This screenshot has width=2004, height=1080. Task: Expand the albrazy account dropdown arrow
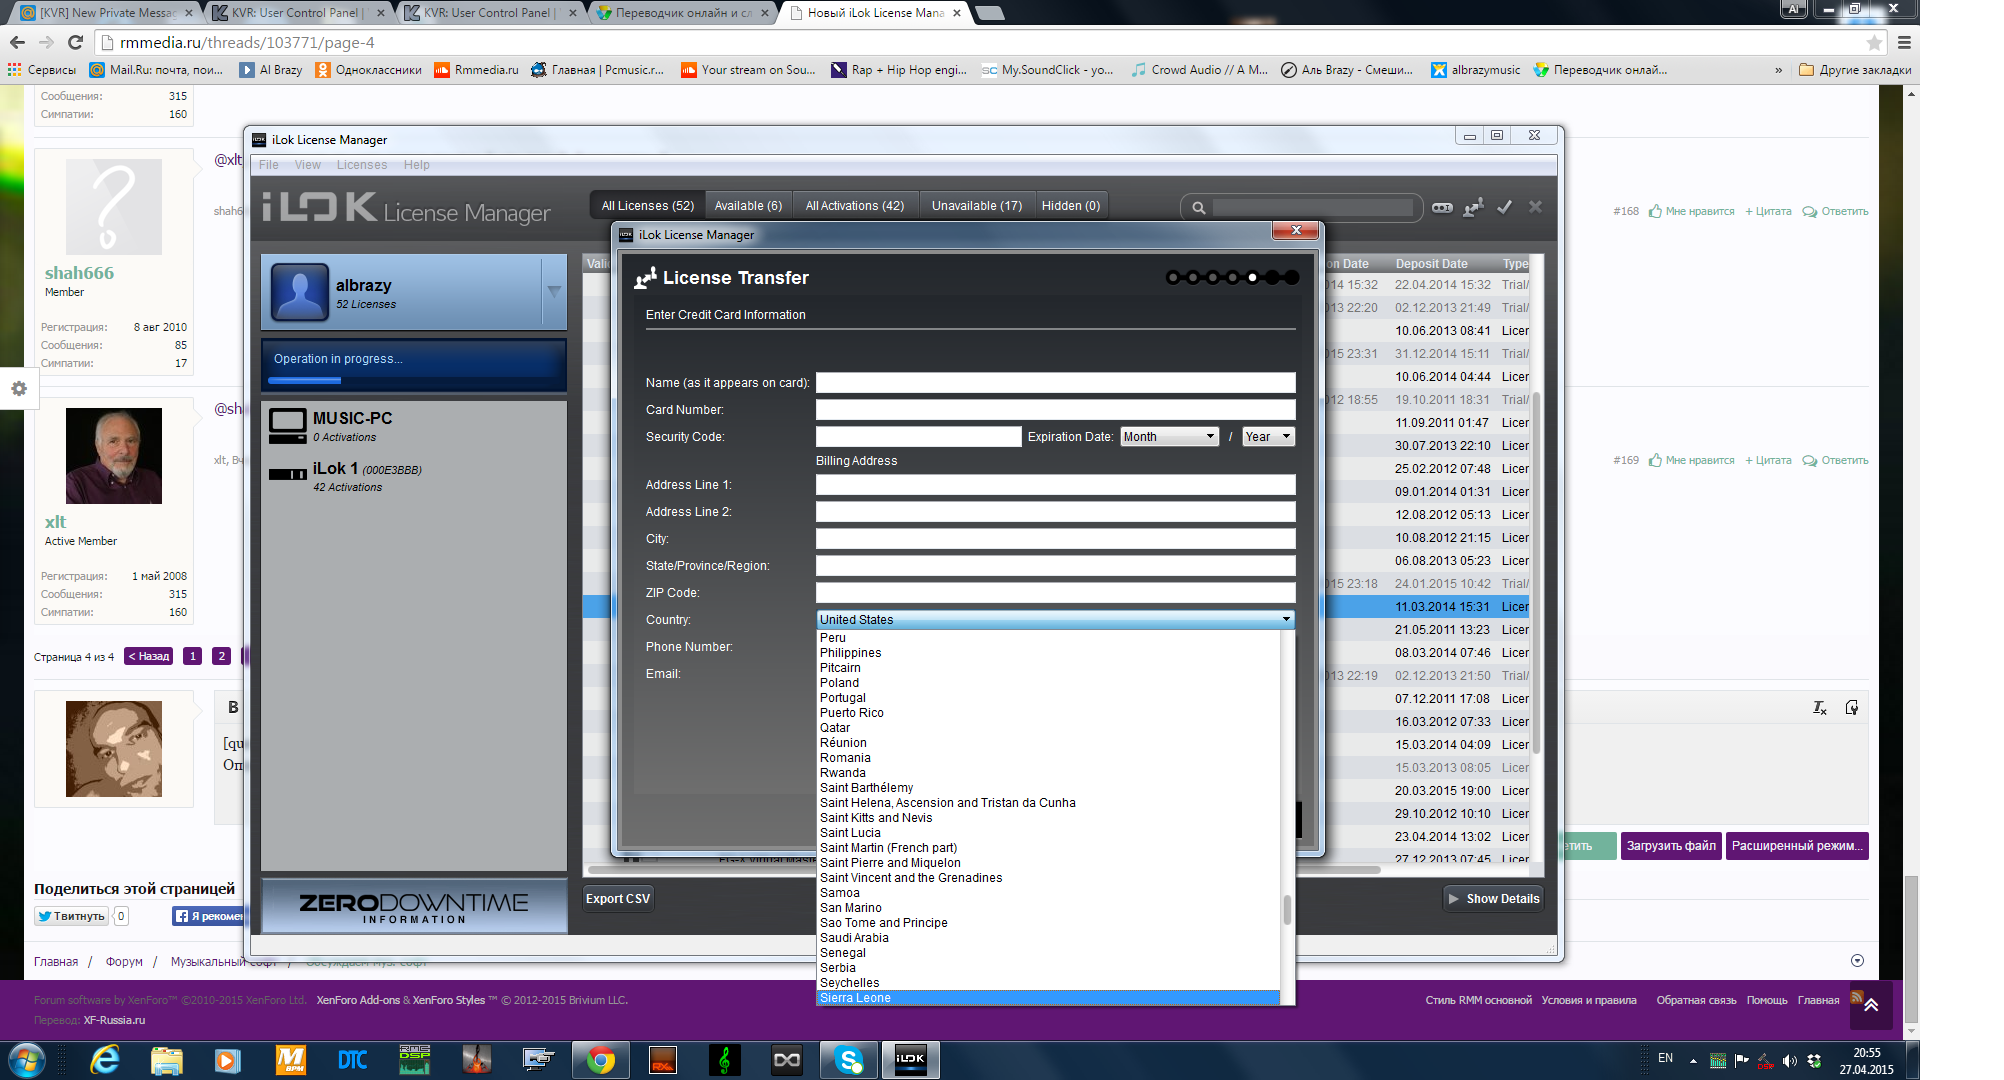553,291
